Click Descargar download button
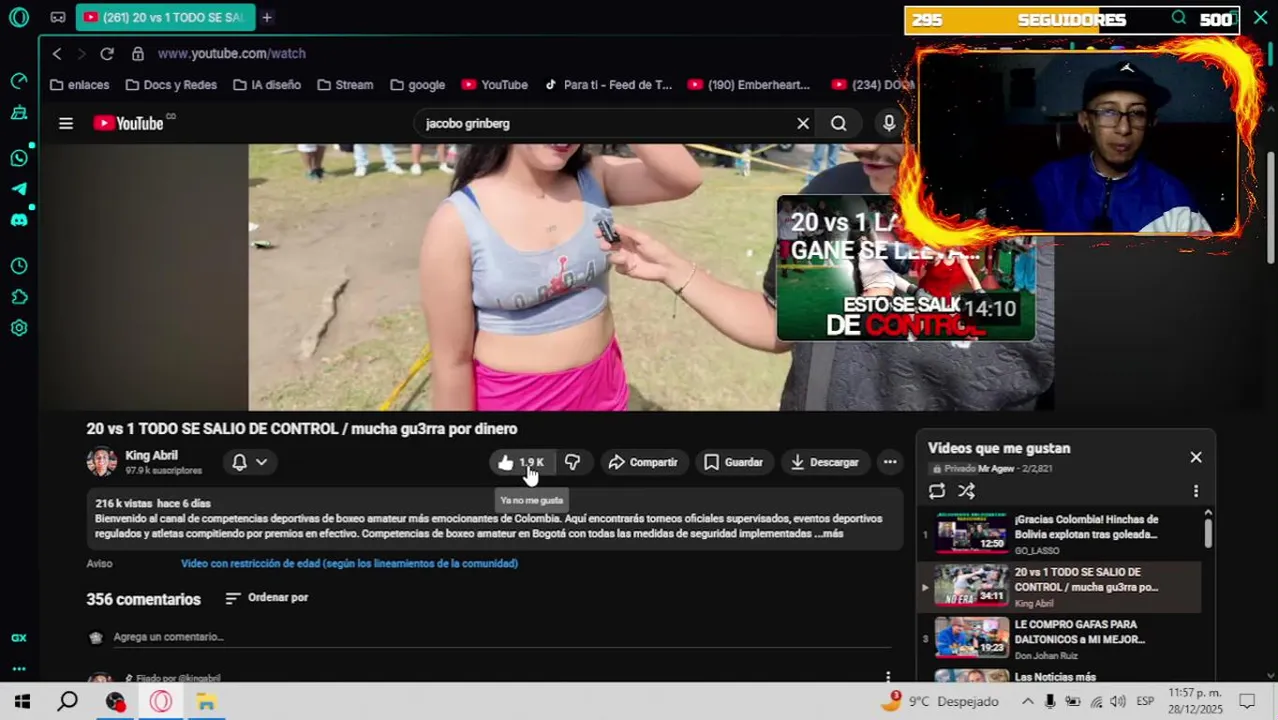1278x720 pixels. coord(825,462)
